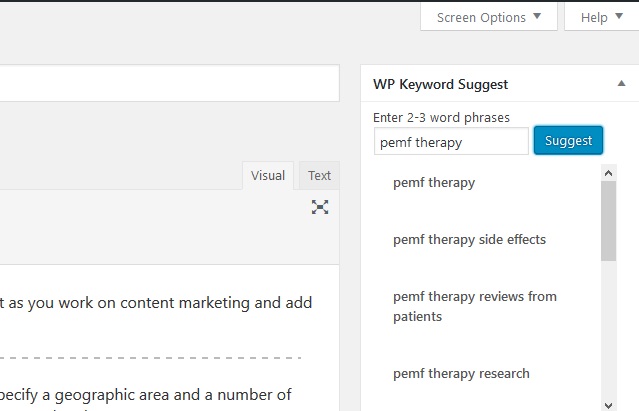
Task: Choose 'pemf therapy reviews from patients' suggestion
Action: tap(475, 306)
